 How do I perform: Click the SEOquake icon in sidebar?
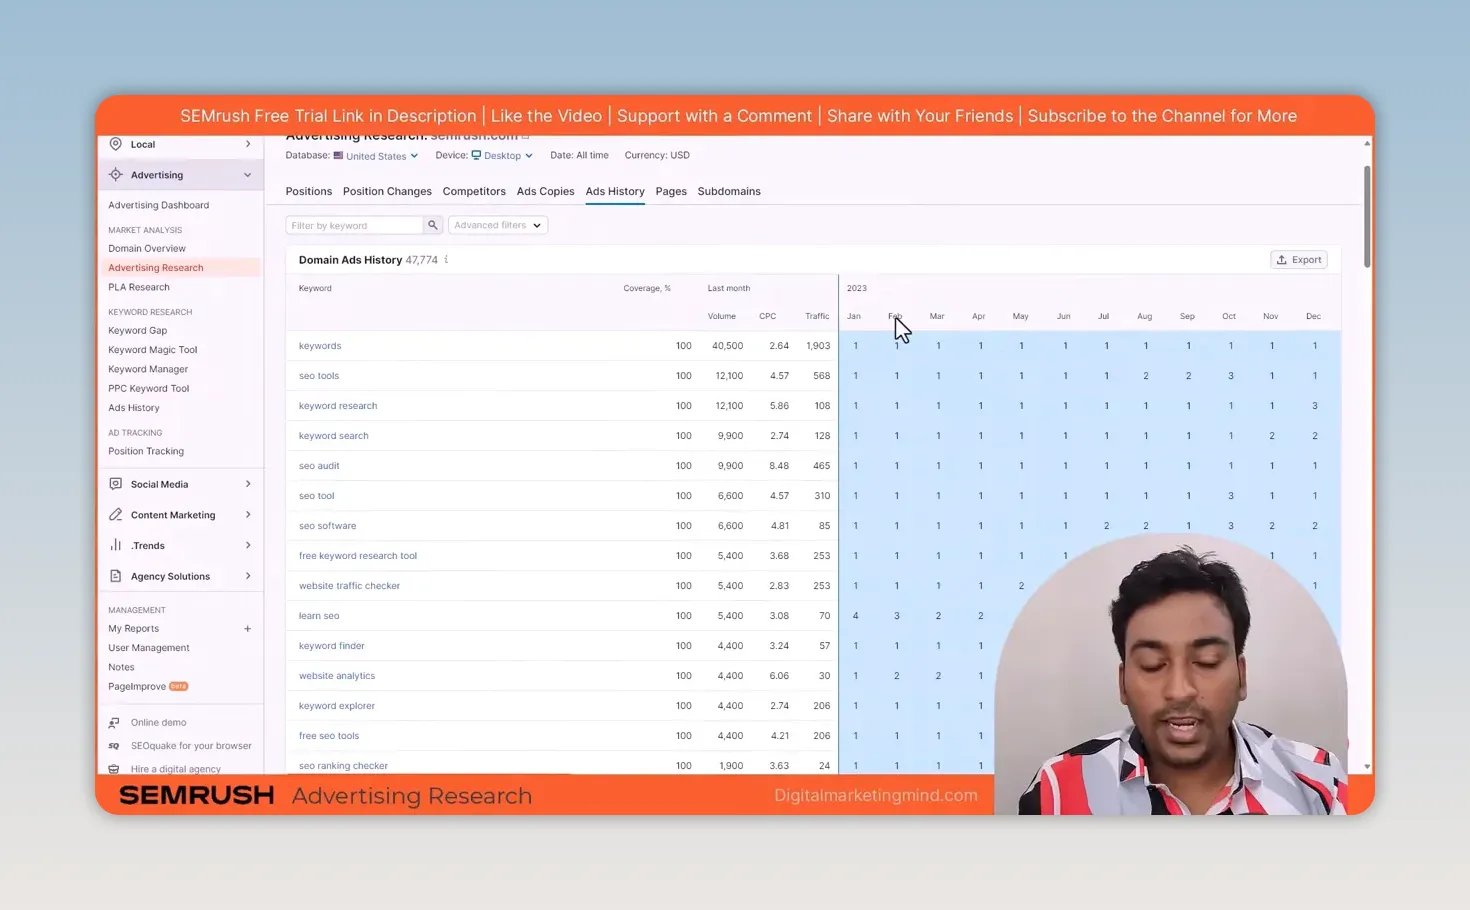click(114, 746)
